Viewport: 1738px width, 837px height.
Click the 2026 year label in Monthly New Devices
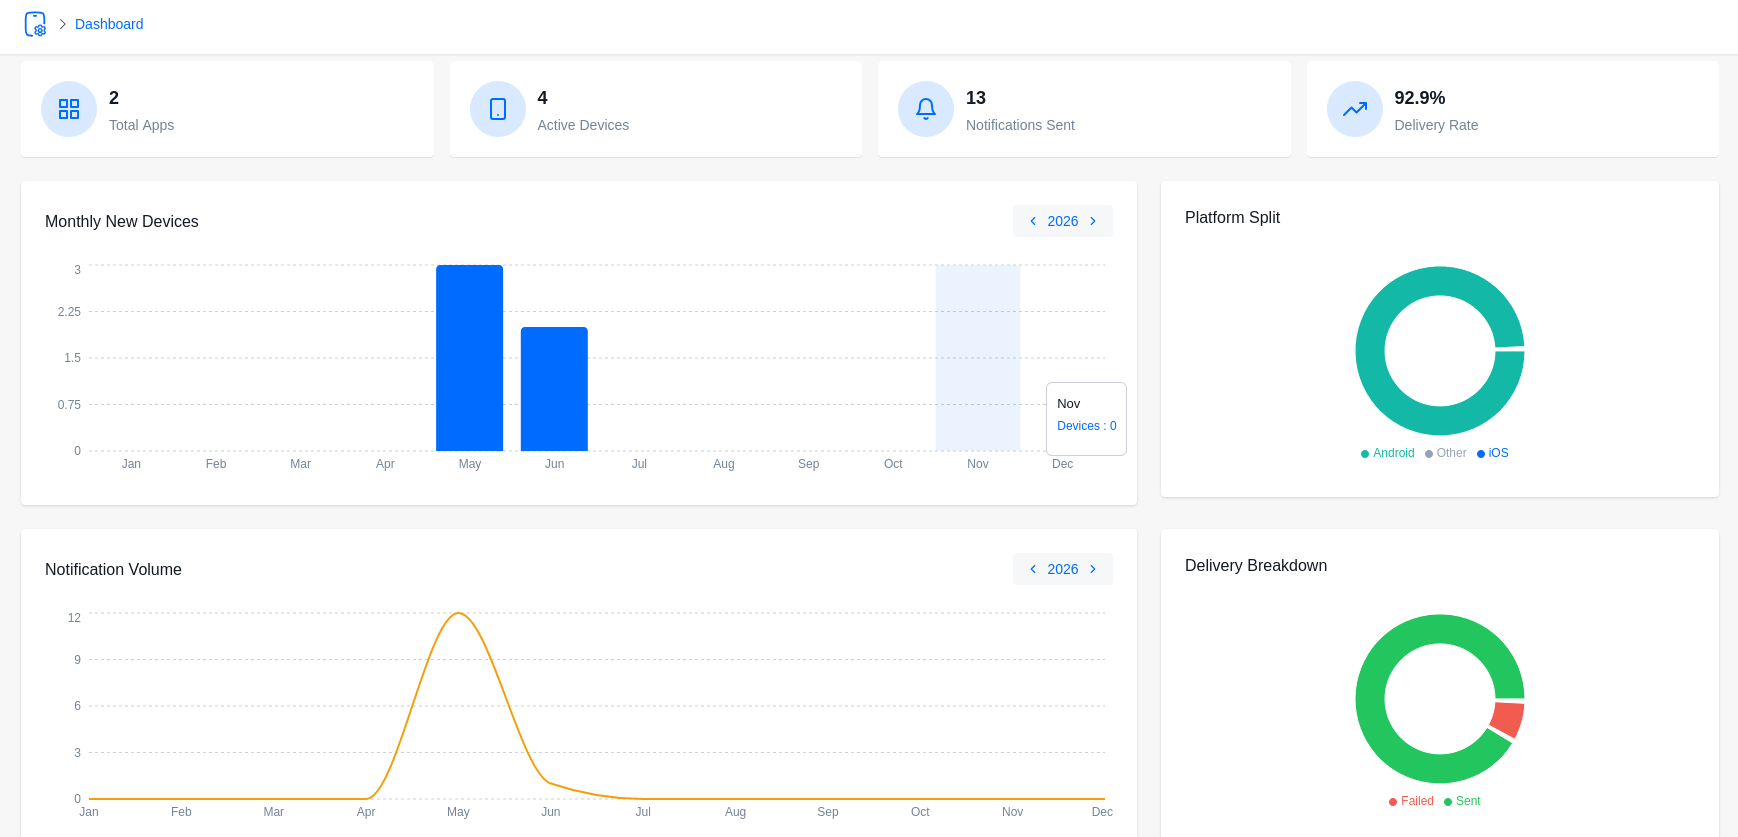coord(1063,221)
